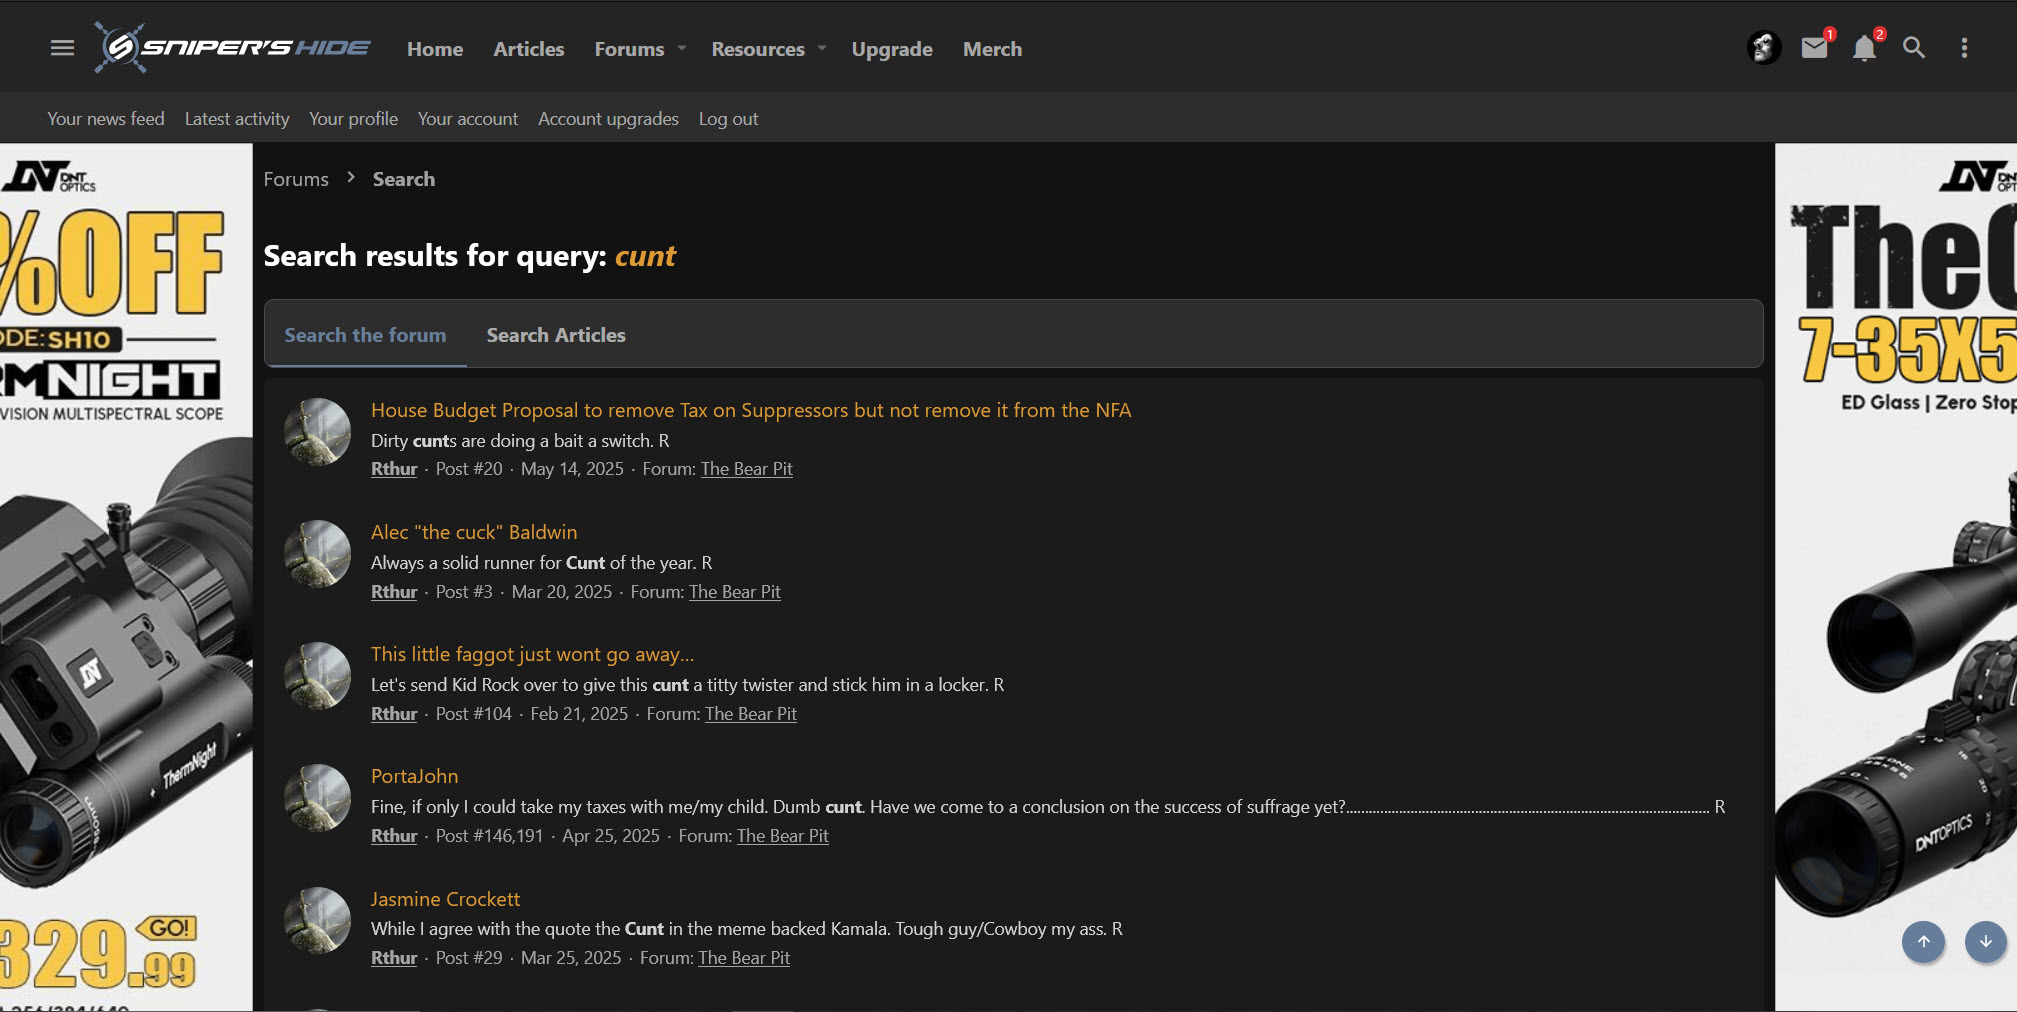The image size is (2017, 1012).
Task: Select the Search the forum tab
Action: coord(365,335)
